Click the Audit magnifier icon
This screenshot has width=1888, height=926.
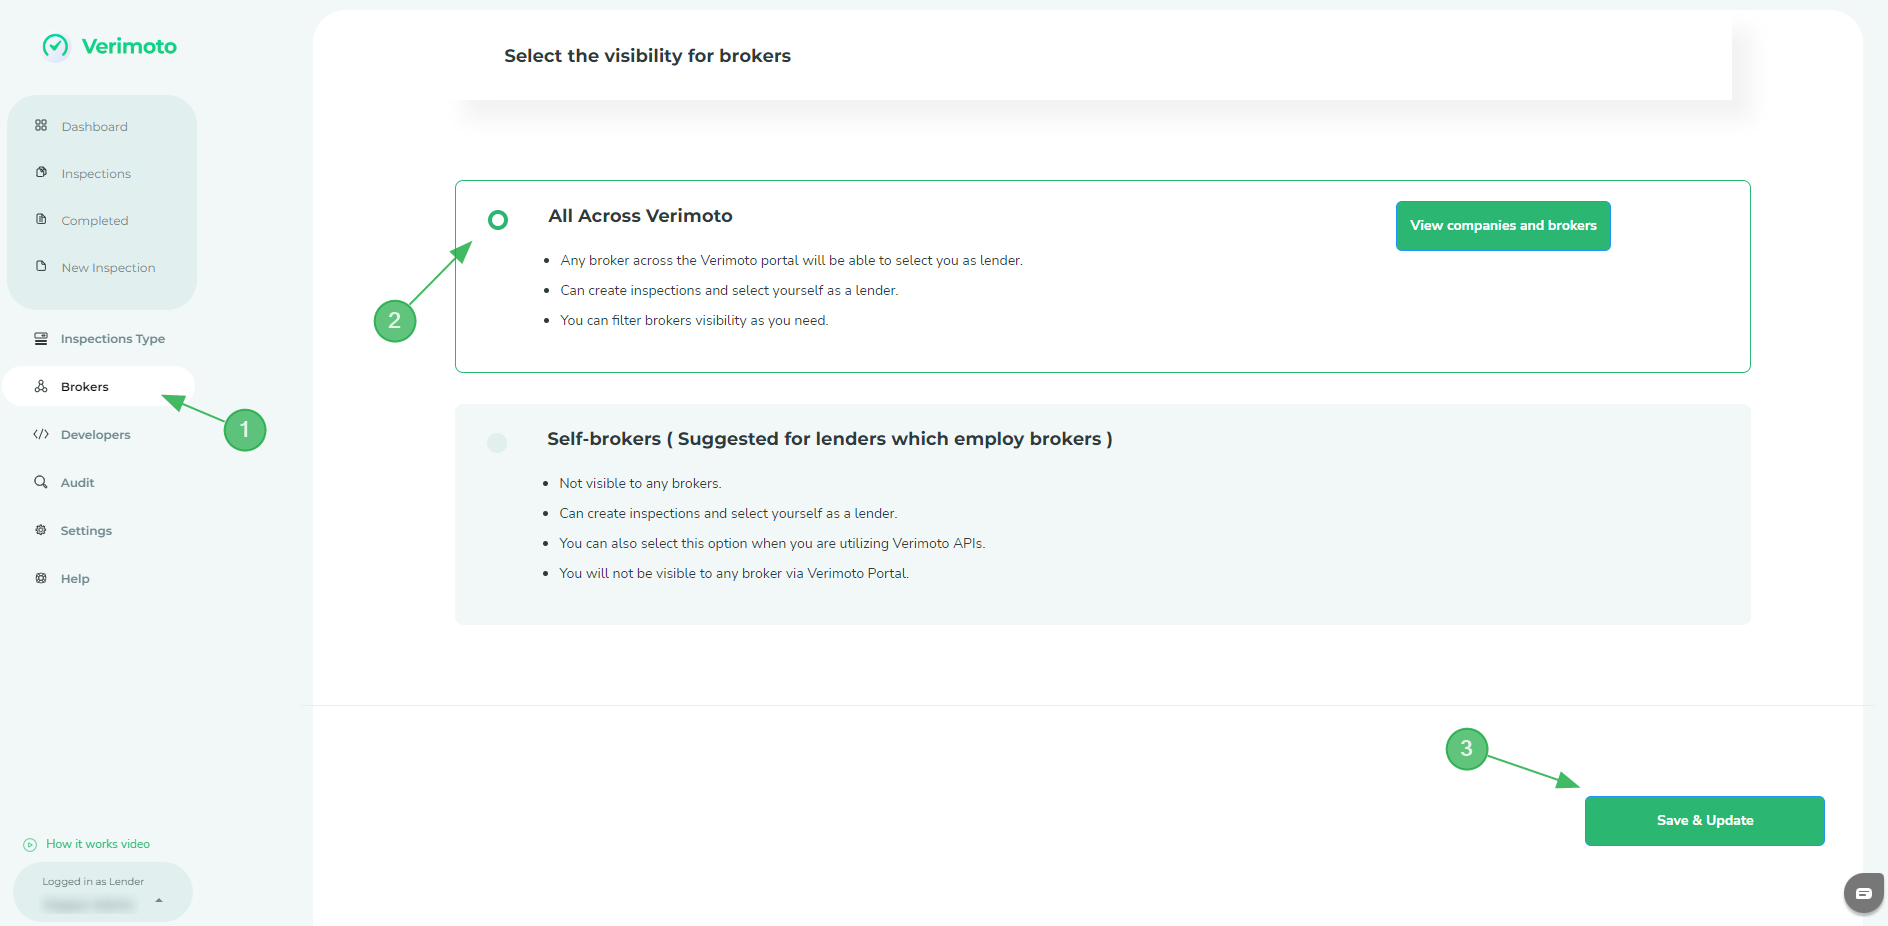pos(41,482)
